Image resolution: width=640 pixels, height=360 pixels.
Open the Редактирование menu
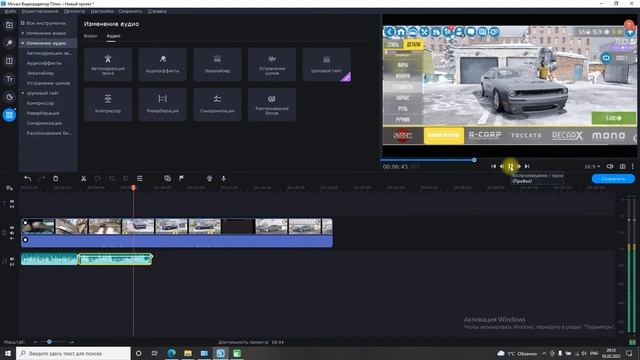[x=40, y=11]
